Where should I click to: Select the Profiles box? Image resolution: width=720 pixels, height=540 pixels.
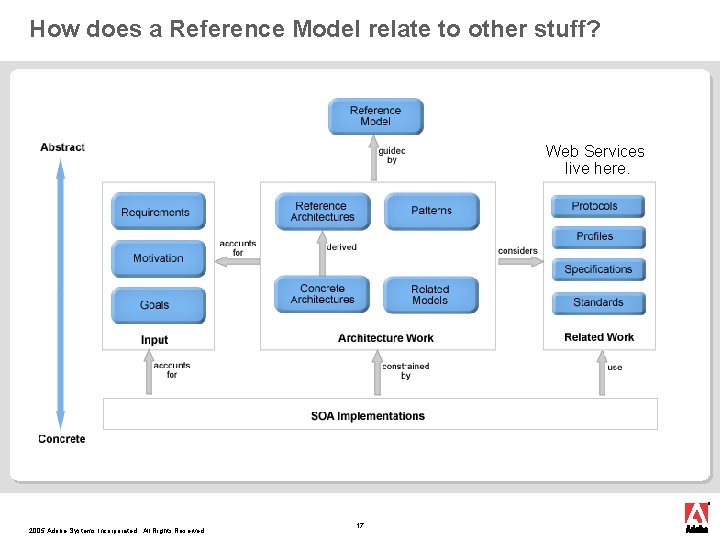pyautogui.click(x=598, y=237)
